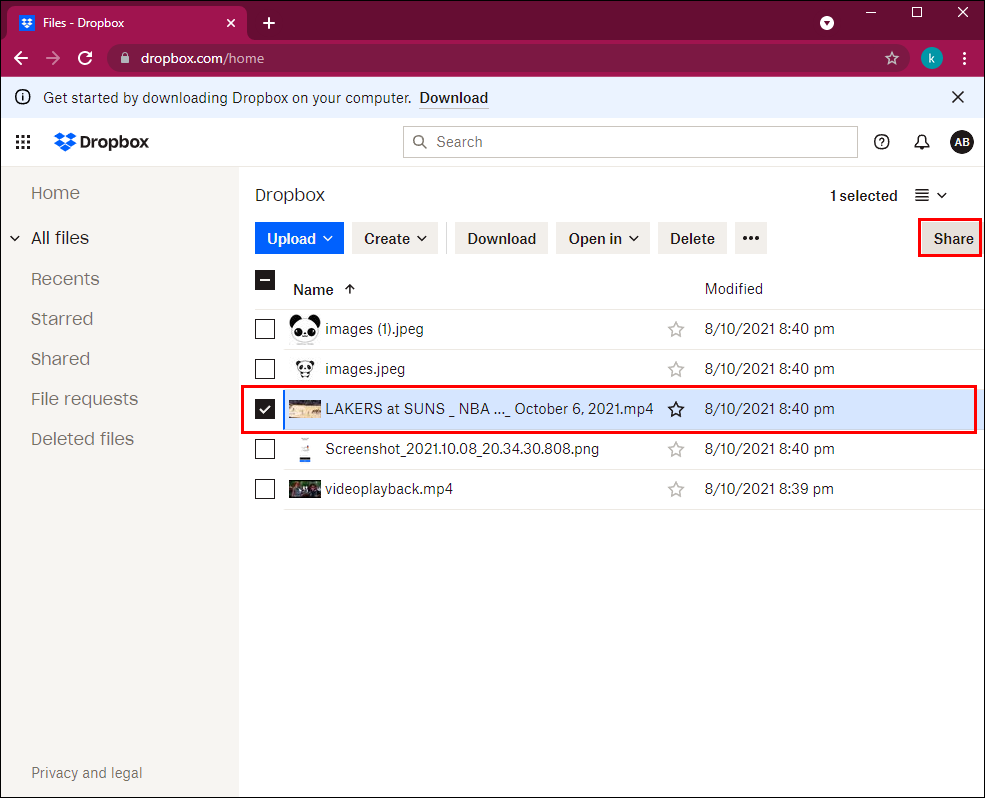Open File requests in the sidebar

[85, 399]
